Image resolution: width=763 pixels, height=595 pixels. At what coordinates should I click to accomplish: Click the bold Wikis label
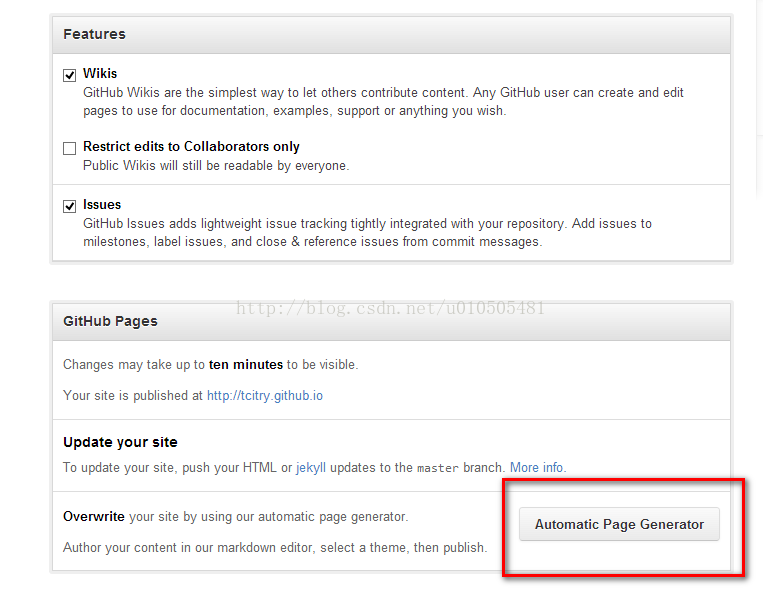coord(100,74)
